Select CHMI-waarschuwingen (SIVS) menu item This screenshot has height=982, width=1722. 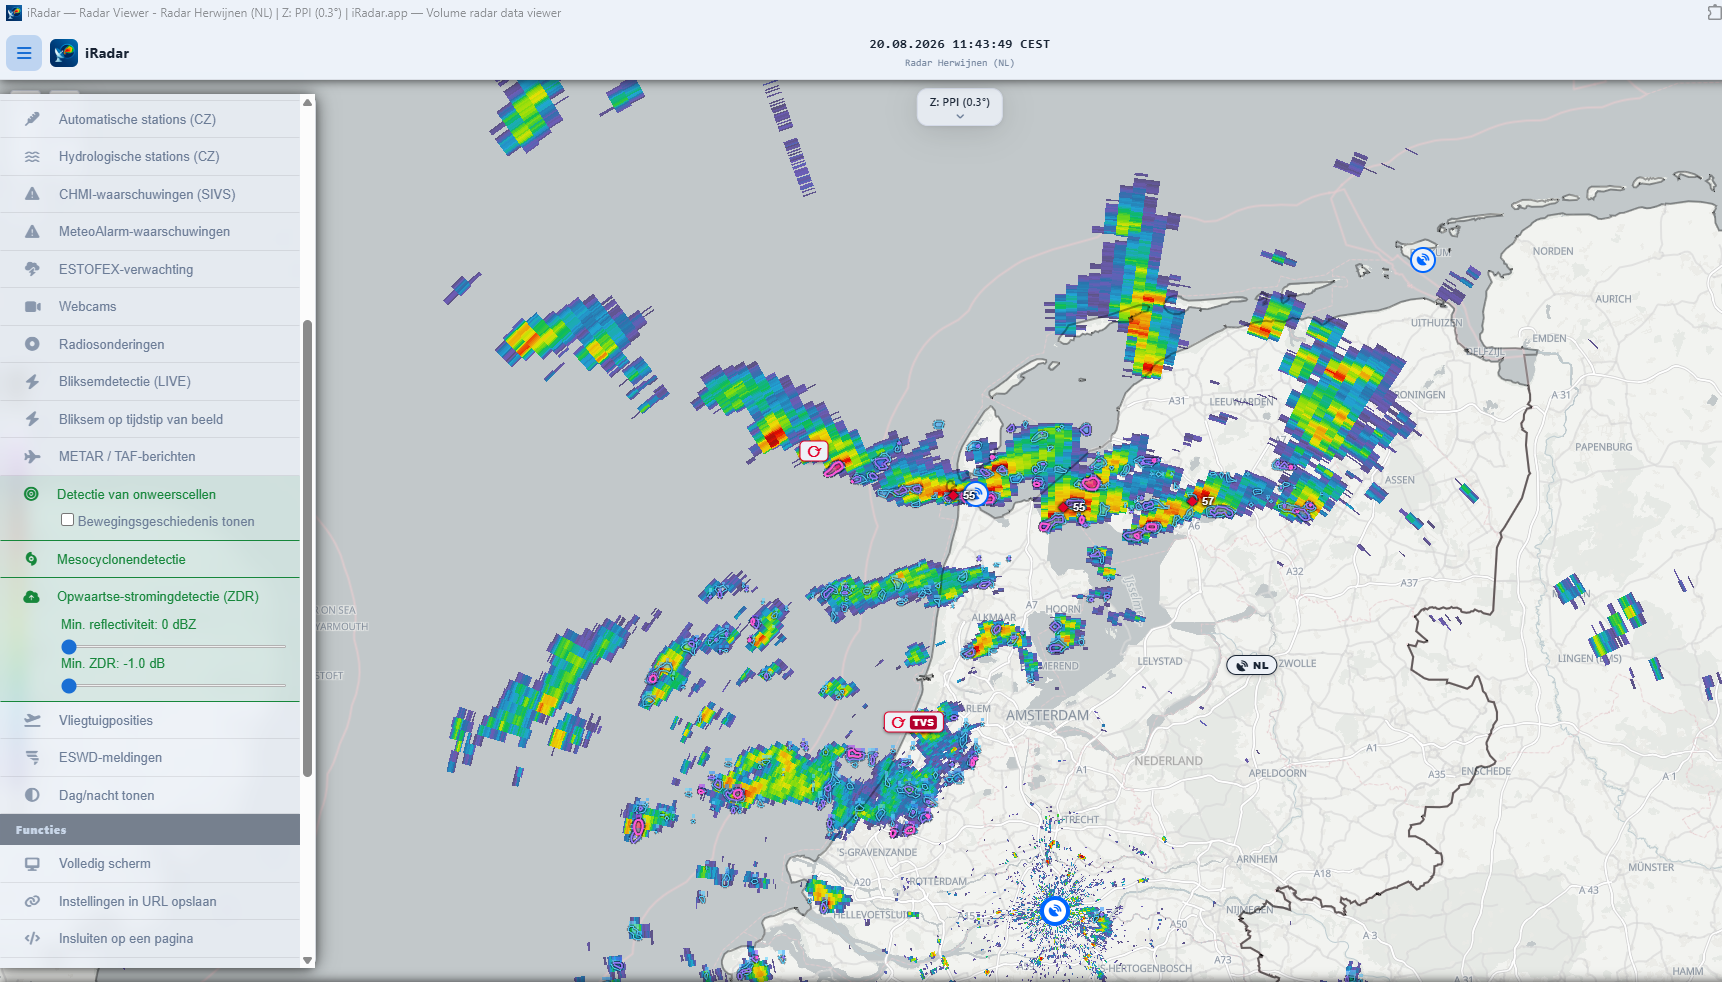[150, 194]
